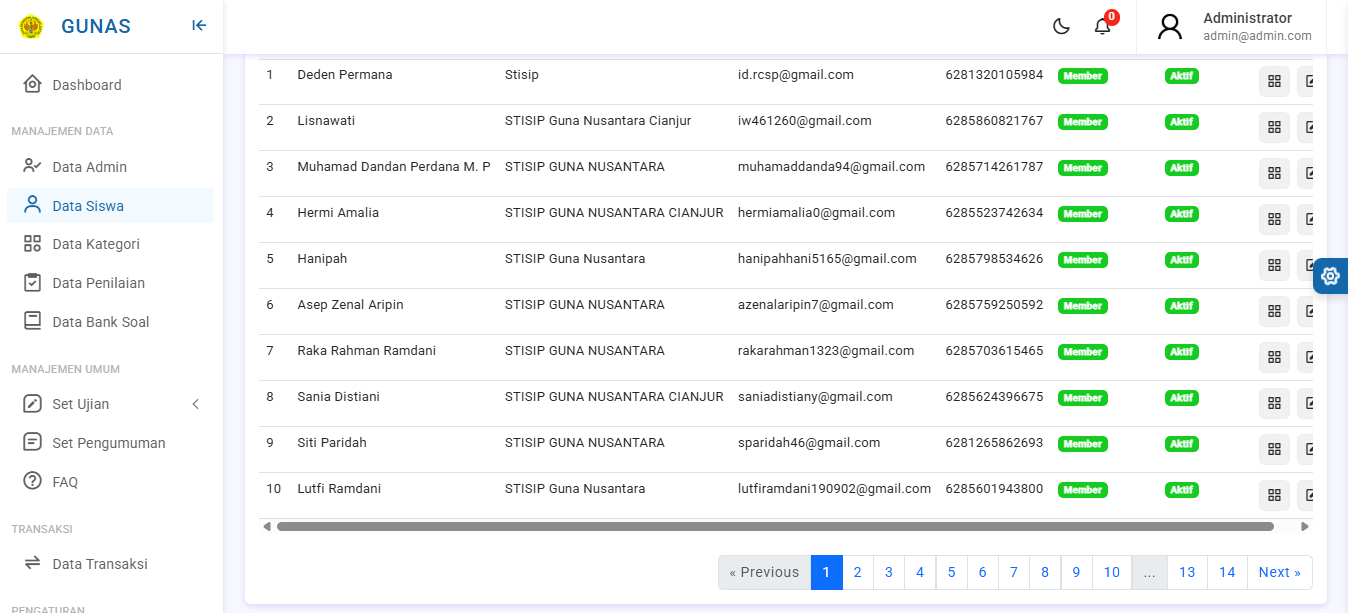Click the Next » pagination button
The height and width of the screenshot is (613, 1348).
click(1279, 572)
